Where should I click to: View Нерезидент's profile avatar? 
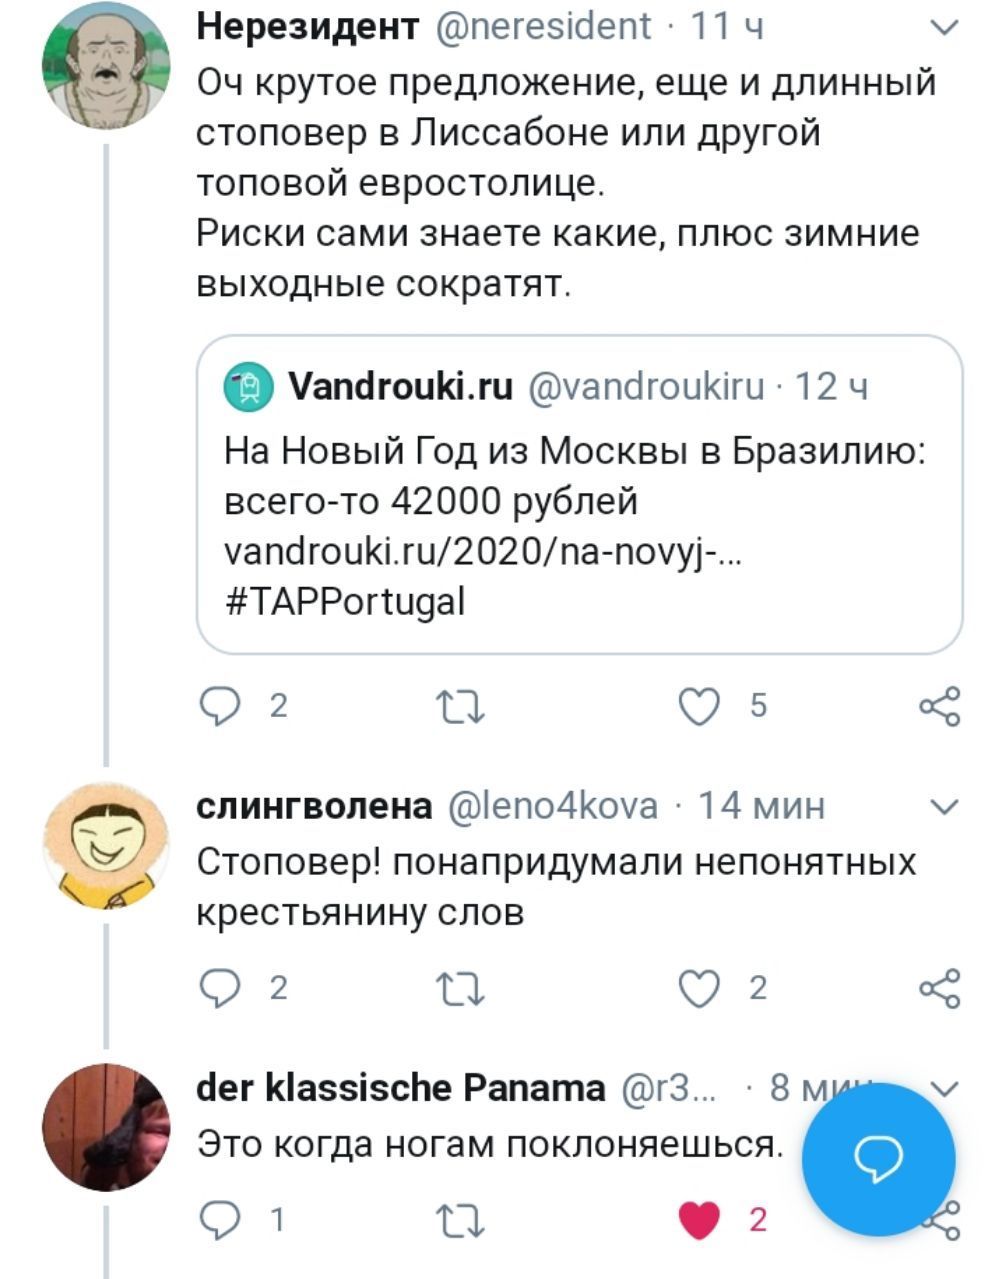106,65
